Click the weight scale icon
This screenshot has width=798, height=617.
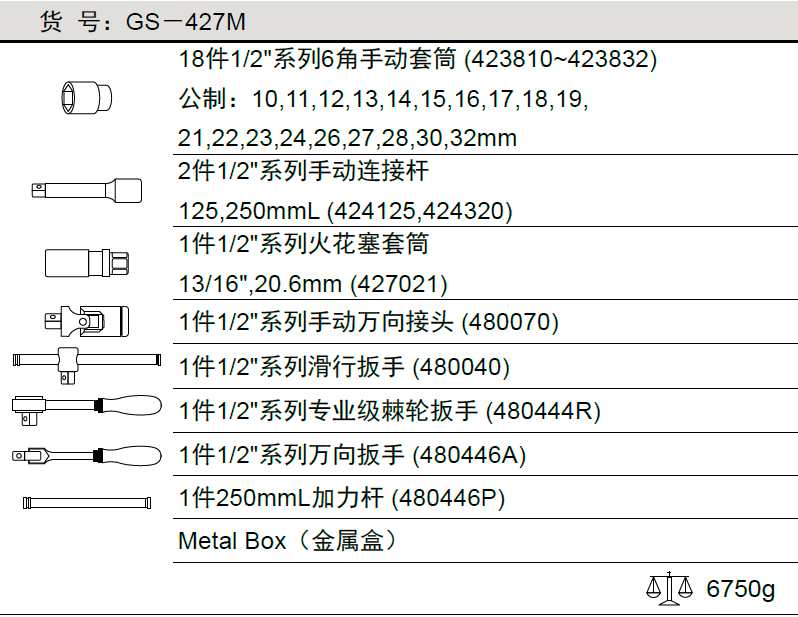coord(669,589)
